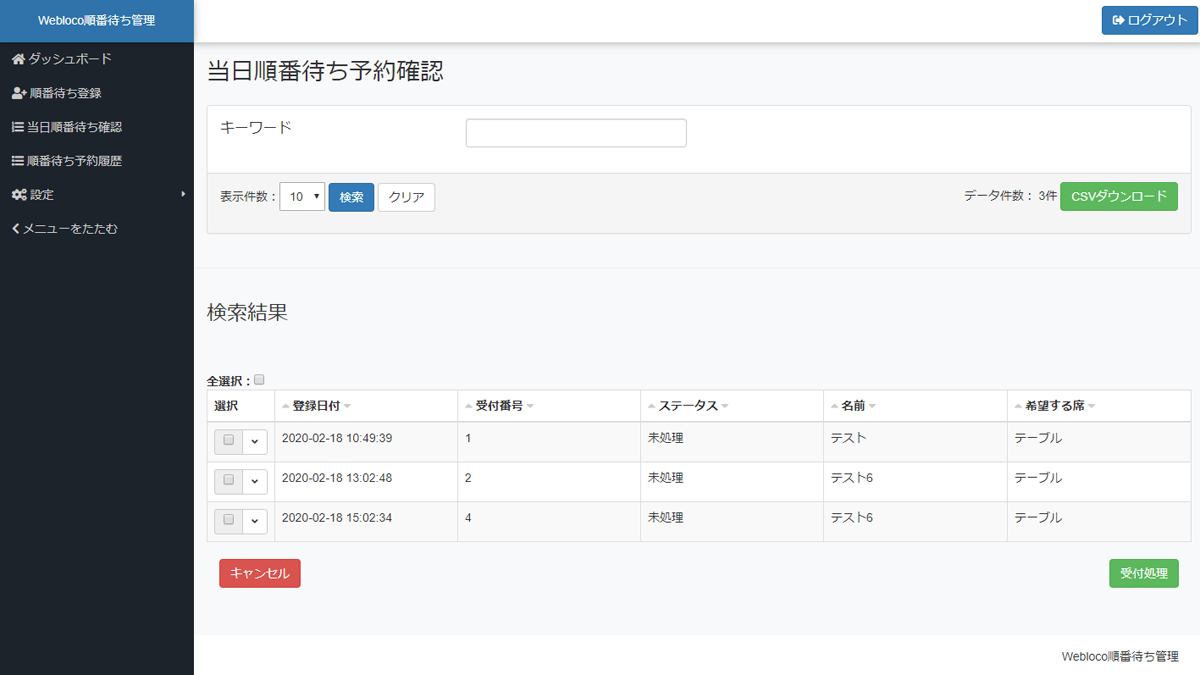Screen dimensions: 1200x675
Task: Open row action dropdown for 15:02:34 entry
Action: pos(254,521)
